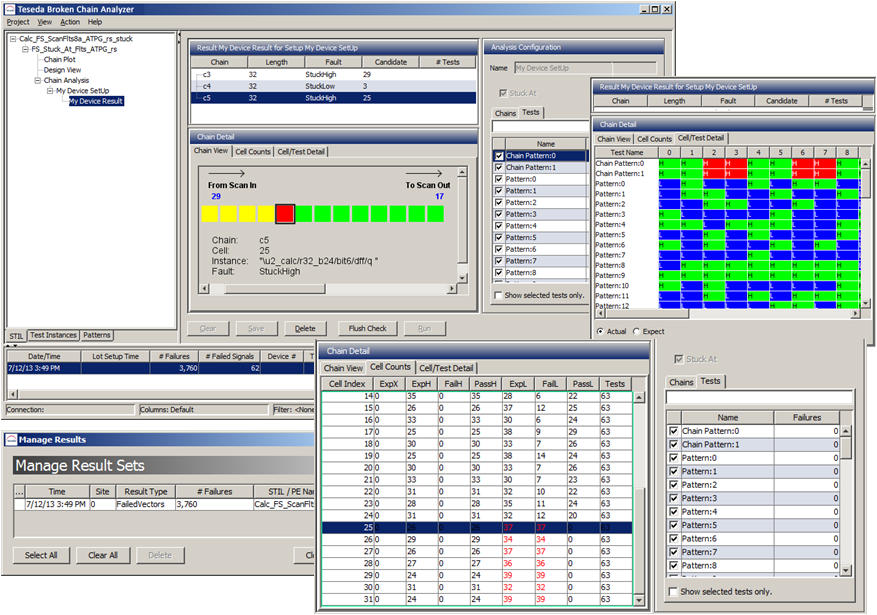Select chain c3 row in results table

334,74
